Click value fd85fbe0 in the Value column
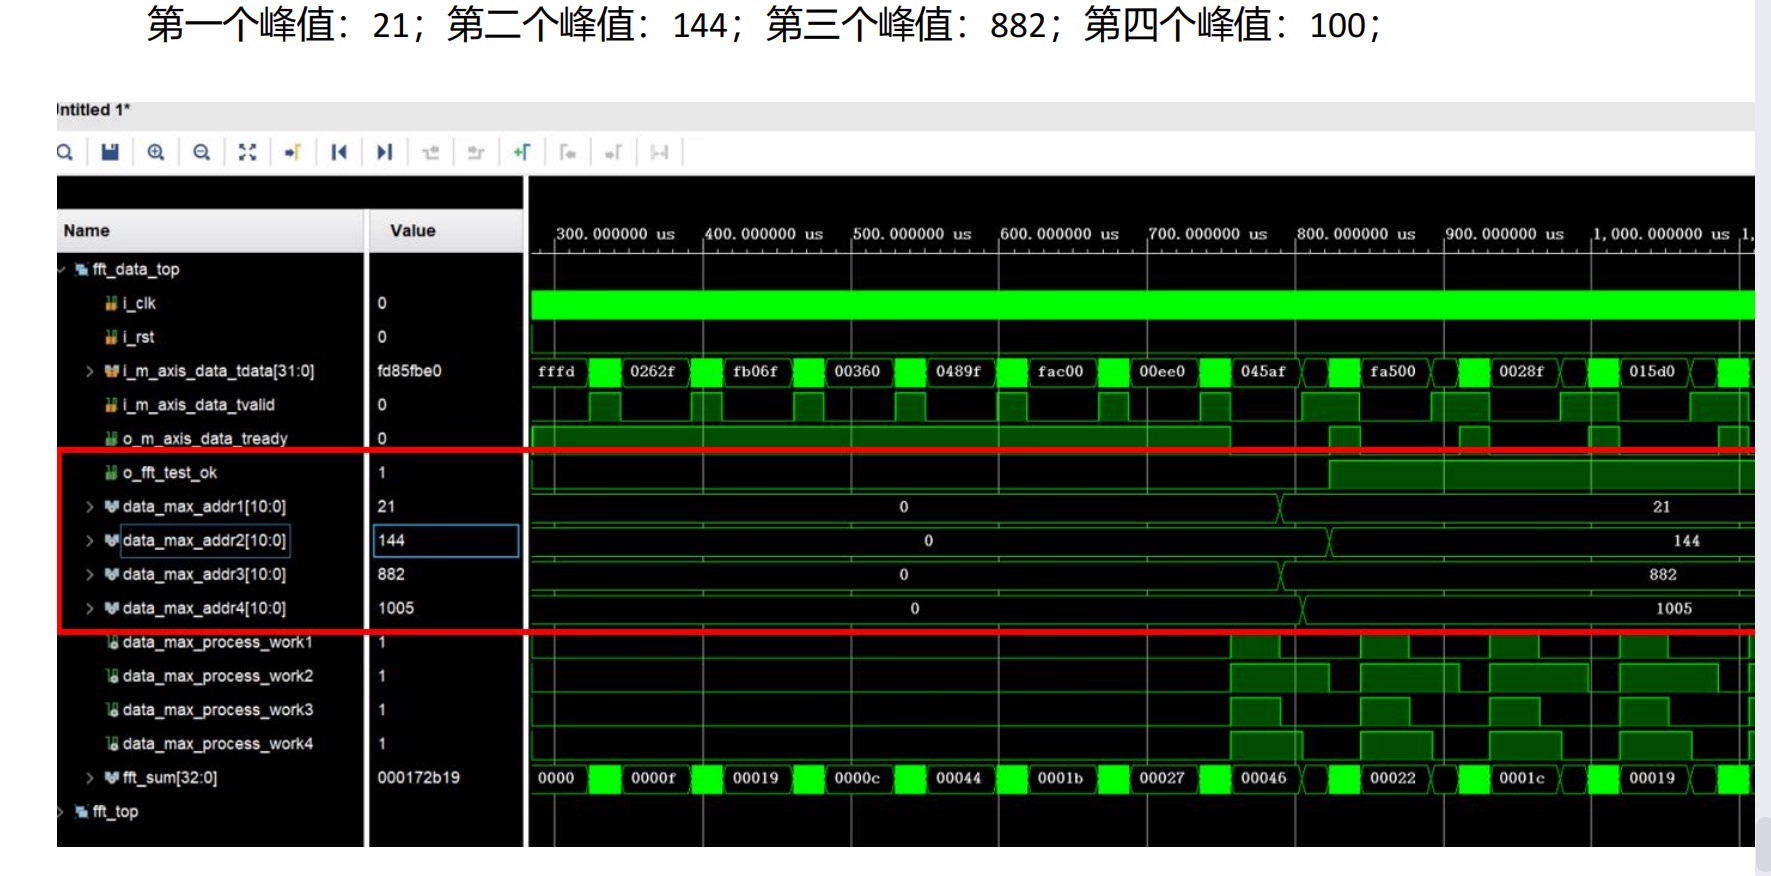The height and width of the screenshot is (876, 1771). (x=409, y=371)
